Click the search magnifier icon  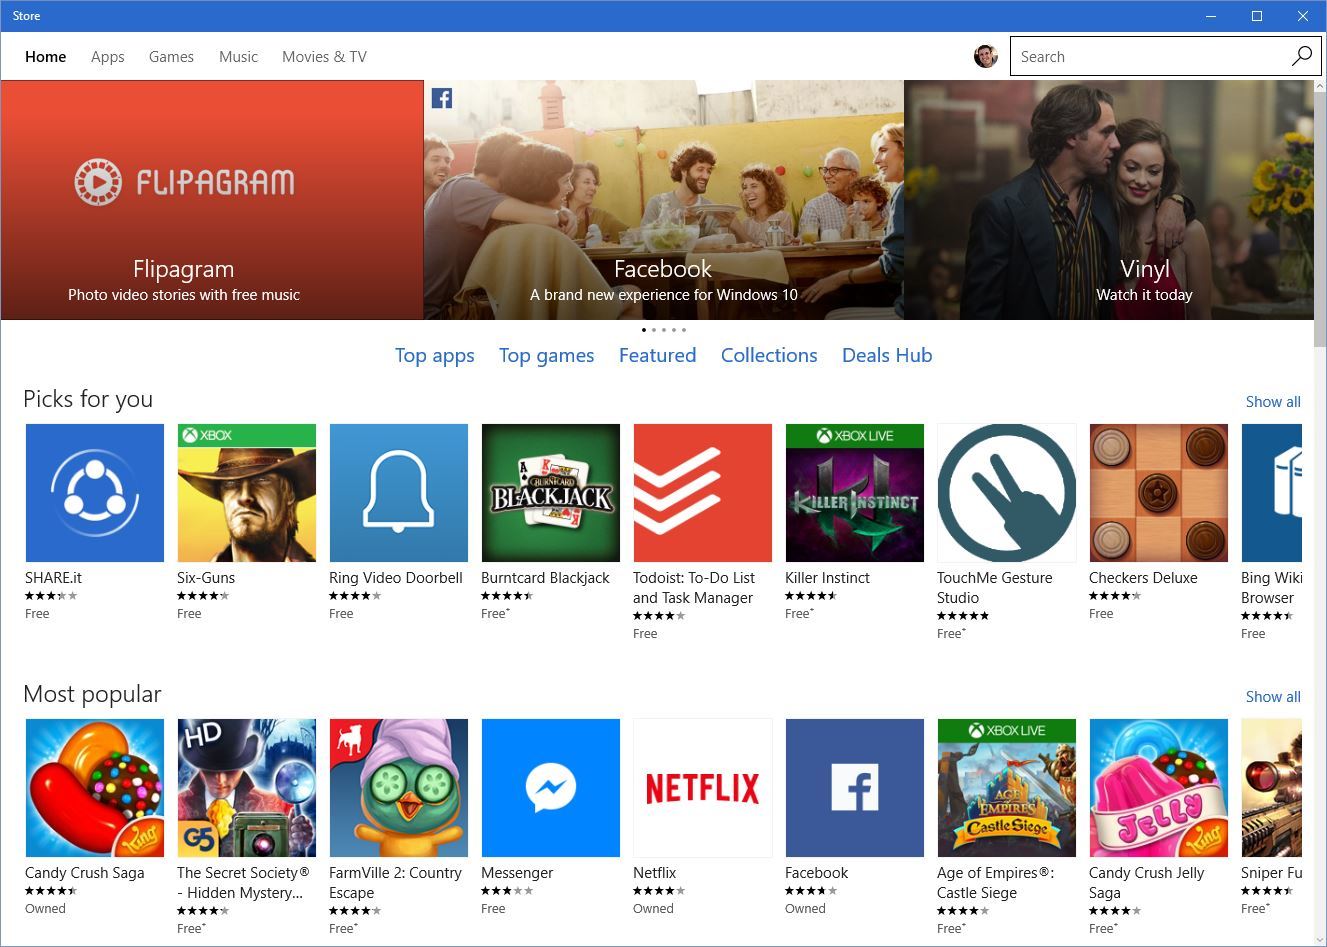click(1301, 56)
